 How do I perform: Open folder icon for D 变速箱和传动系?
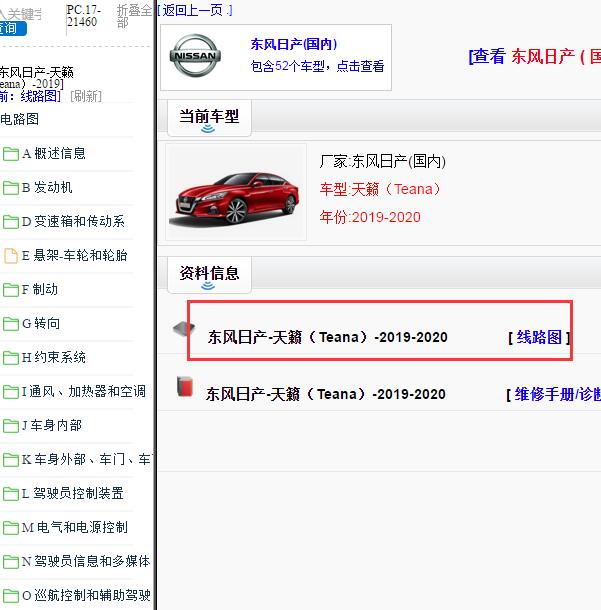11,222
